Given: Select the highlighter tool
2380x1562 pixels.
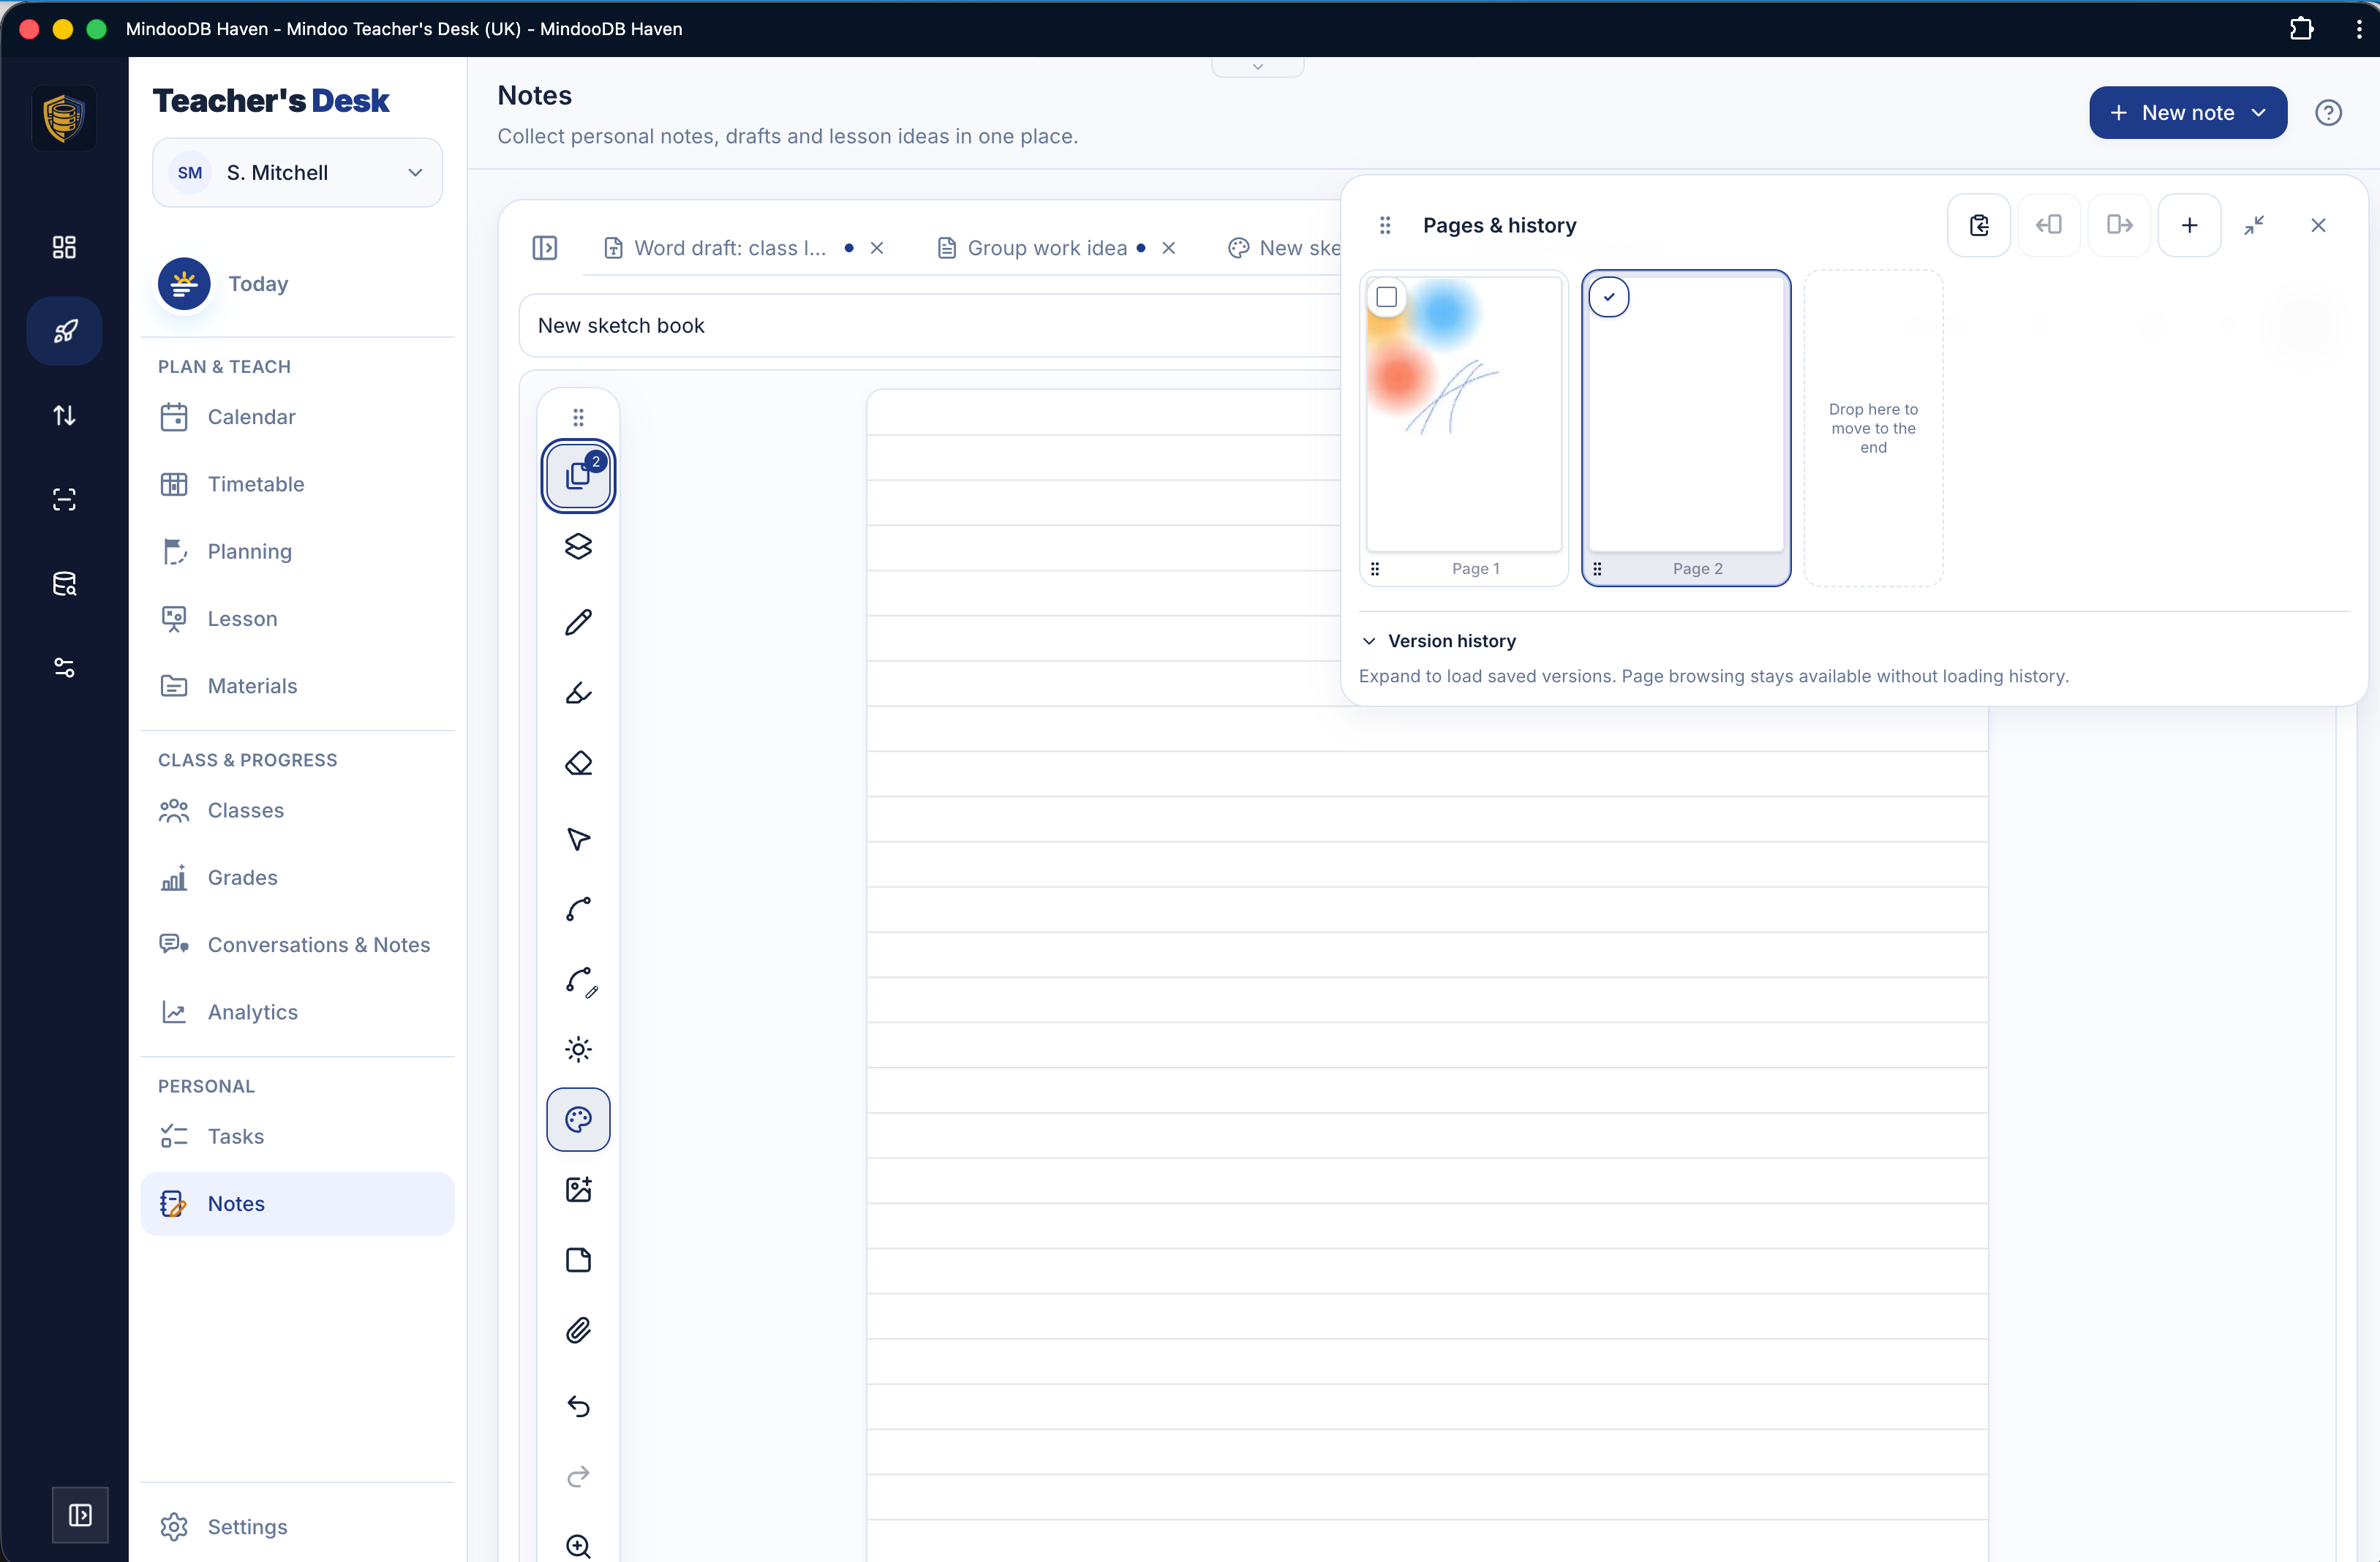Looking at the screenshot, I should click(x=578, y=693).
